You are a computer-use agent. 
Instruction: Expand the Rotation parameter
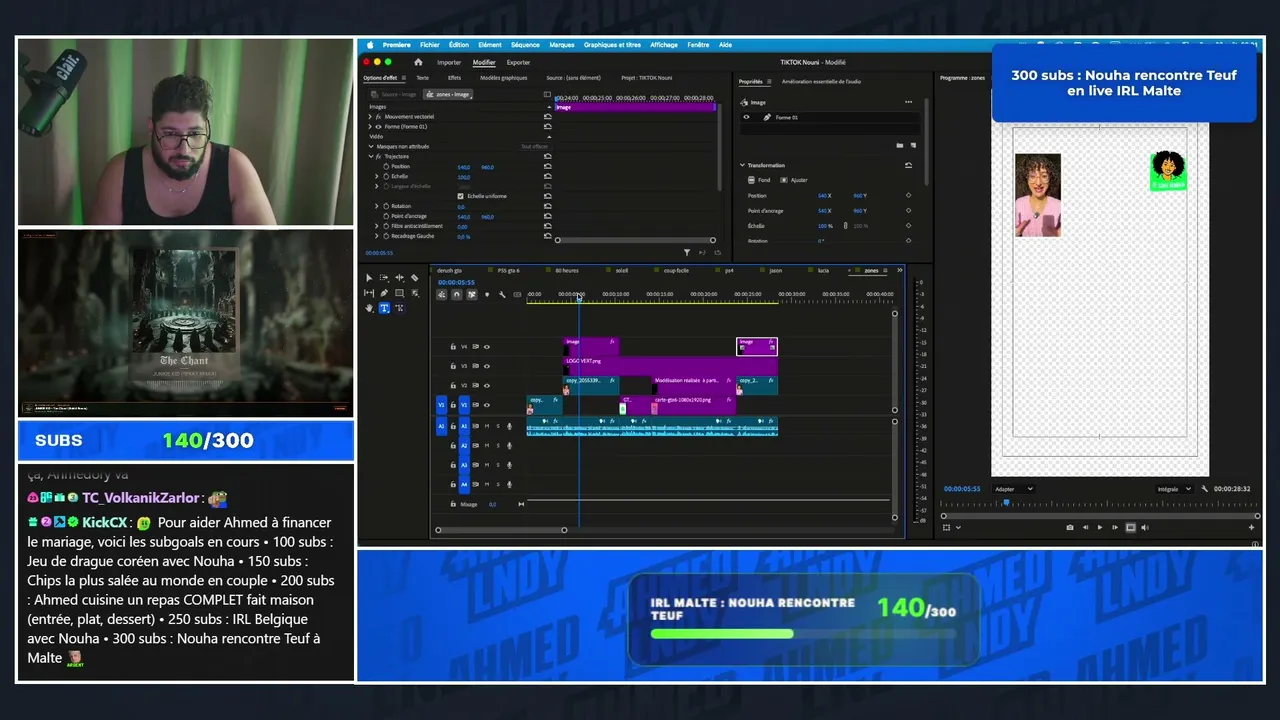pos(377,206)
